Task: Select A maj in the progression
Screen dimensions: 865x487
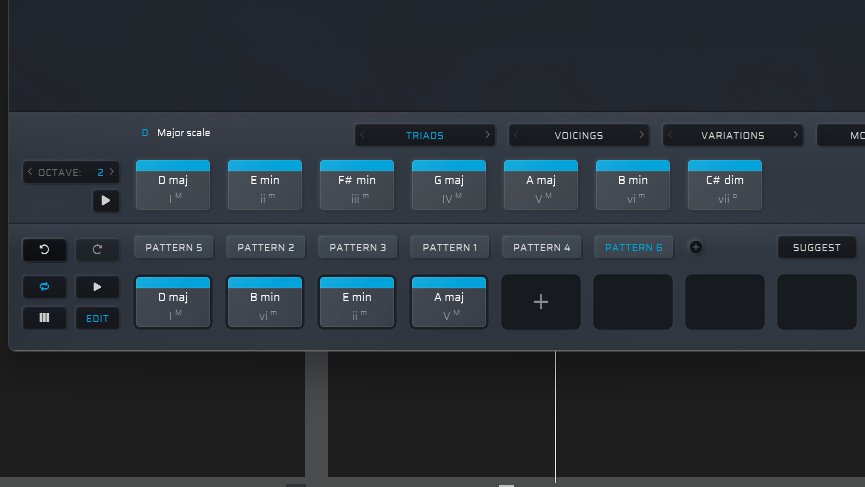Action: click(448, 302)
